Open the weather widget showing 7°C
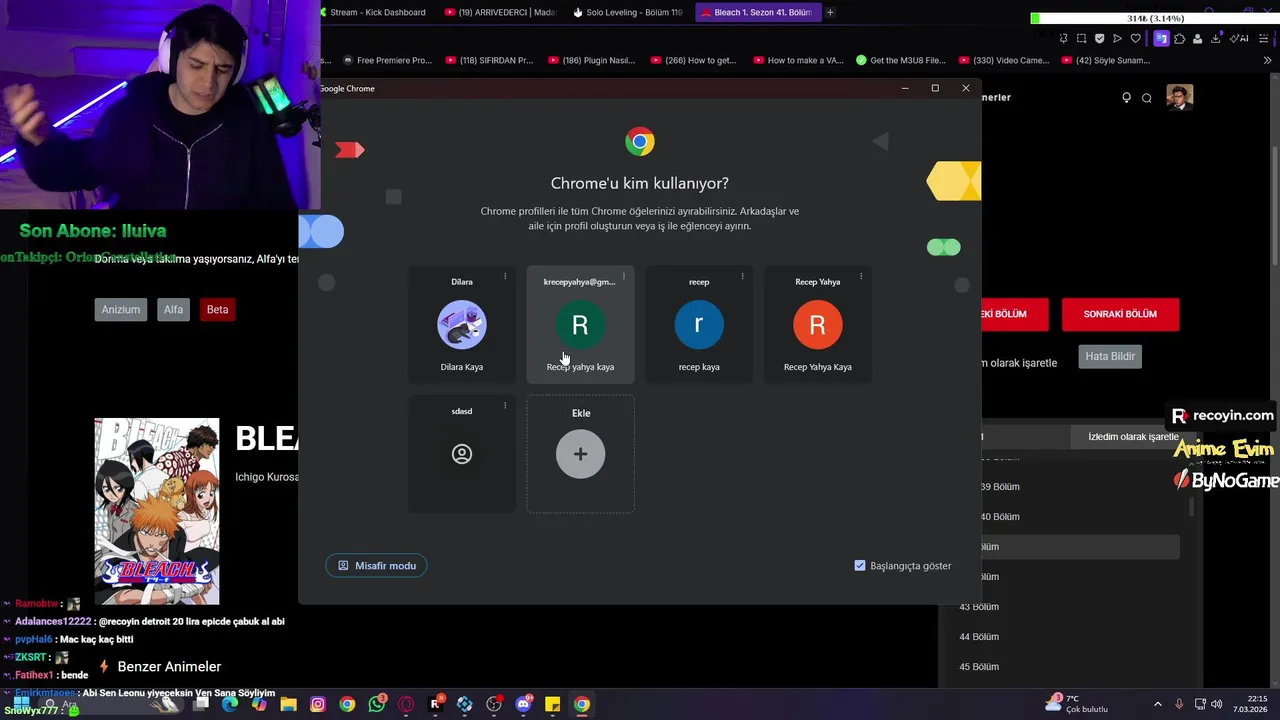The width and height of the screenshot is (1280, 720). pos(1078,704)
